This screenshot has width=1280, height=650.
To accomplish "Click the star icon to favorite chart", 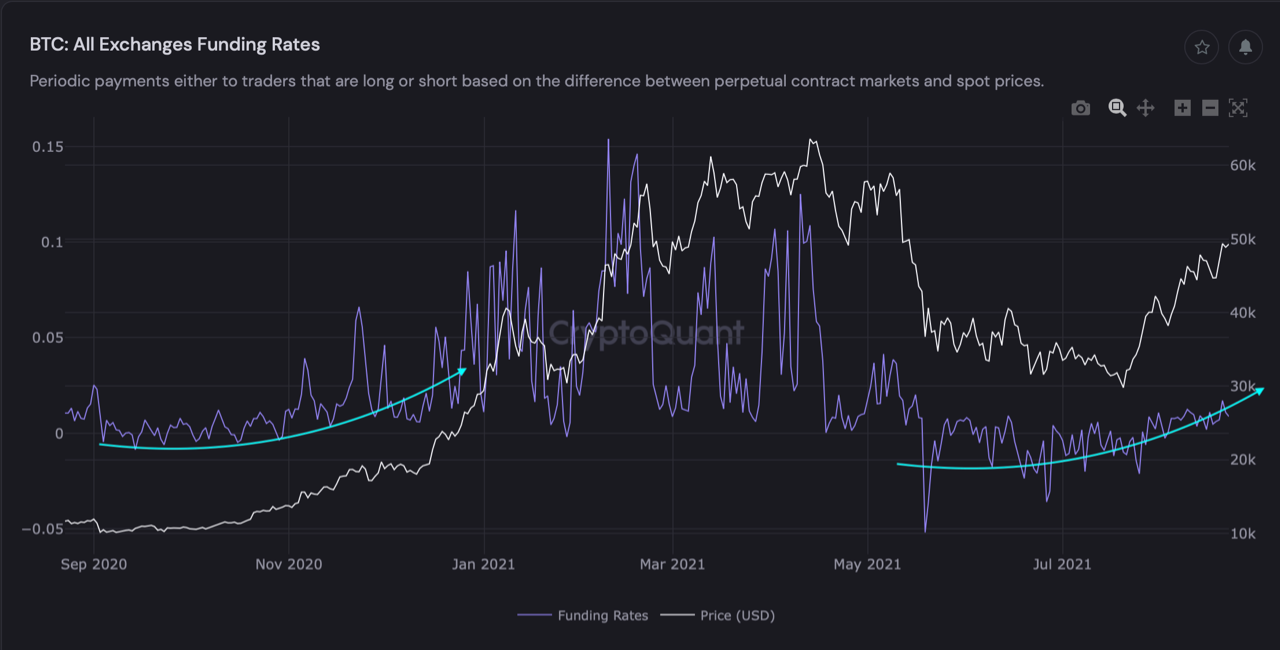I will (1202, 47).
